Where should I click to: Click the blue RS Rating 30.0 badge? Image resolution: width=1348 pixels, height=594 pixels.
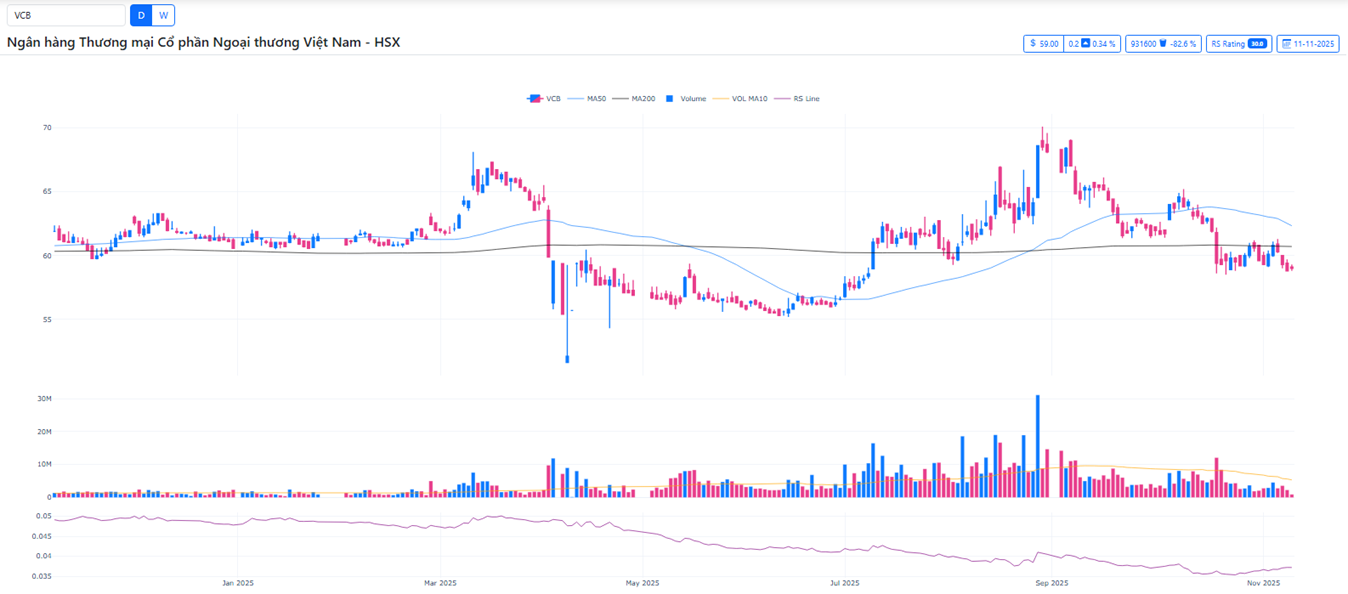pos(1257,44)
